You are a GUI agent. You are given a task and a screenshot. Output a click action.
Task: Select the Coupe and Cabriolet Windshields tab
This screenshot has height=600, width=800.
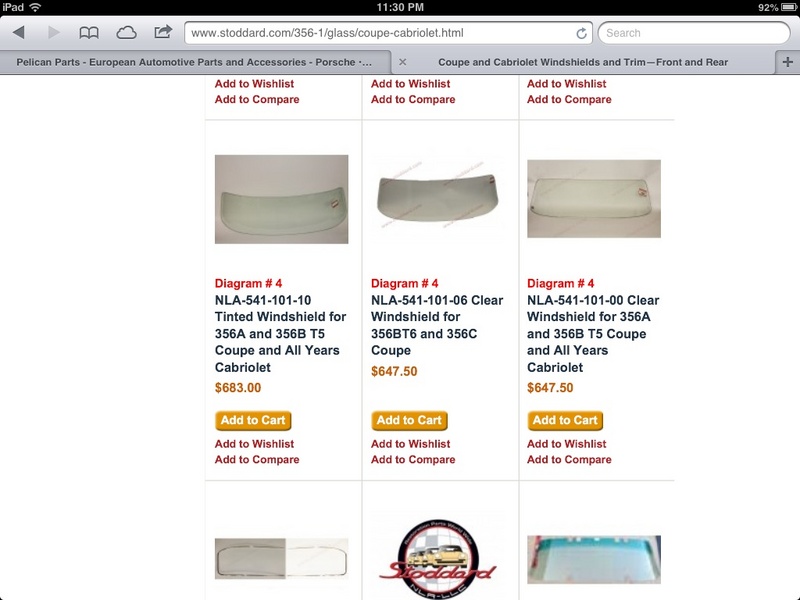[x=583, y=62]
